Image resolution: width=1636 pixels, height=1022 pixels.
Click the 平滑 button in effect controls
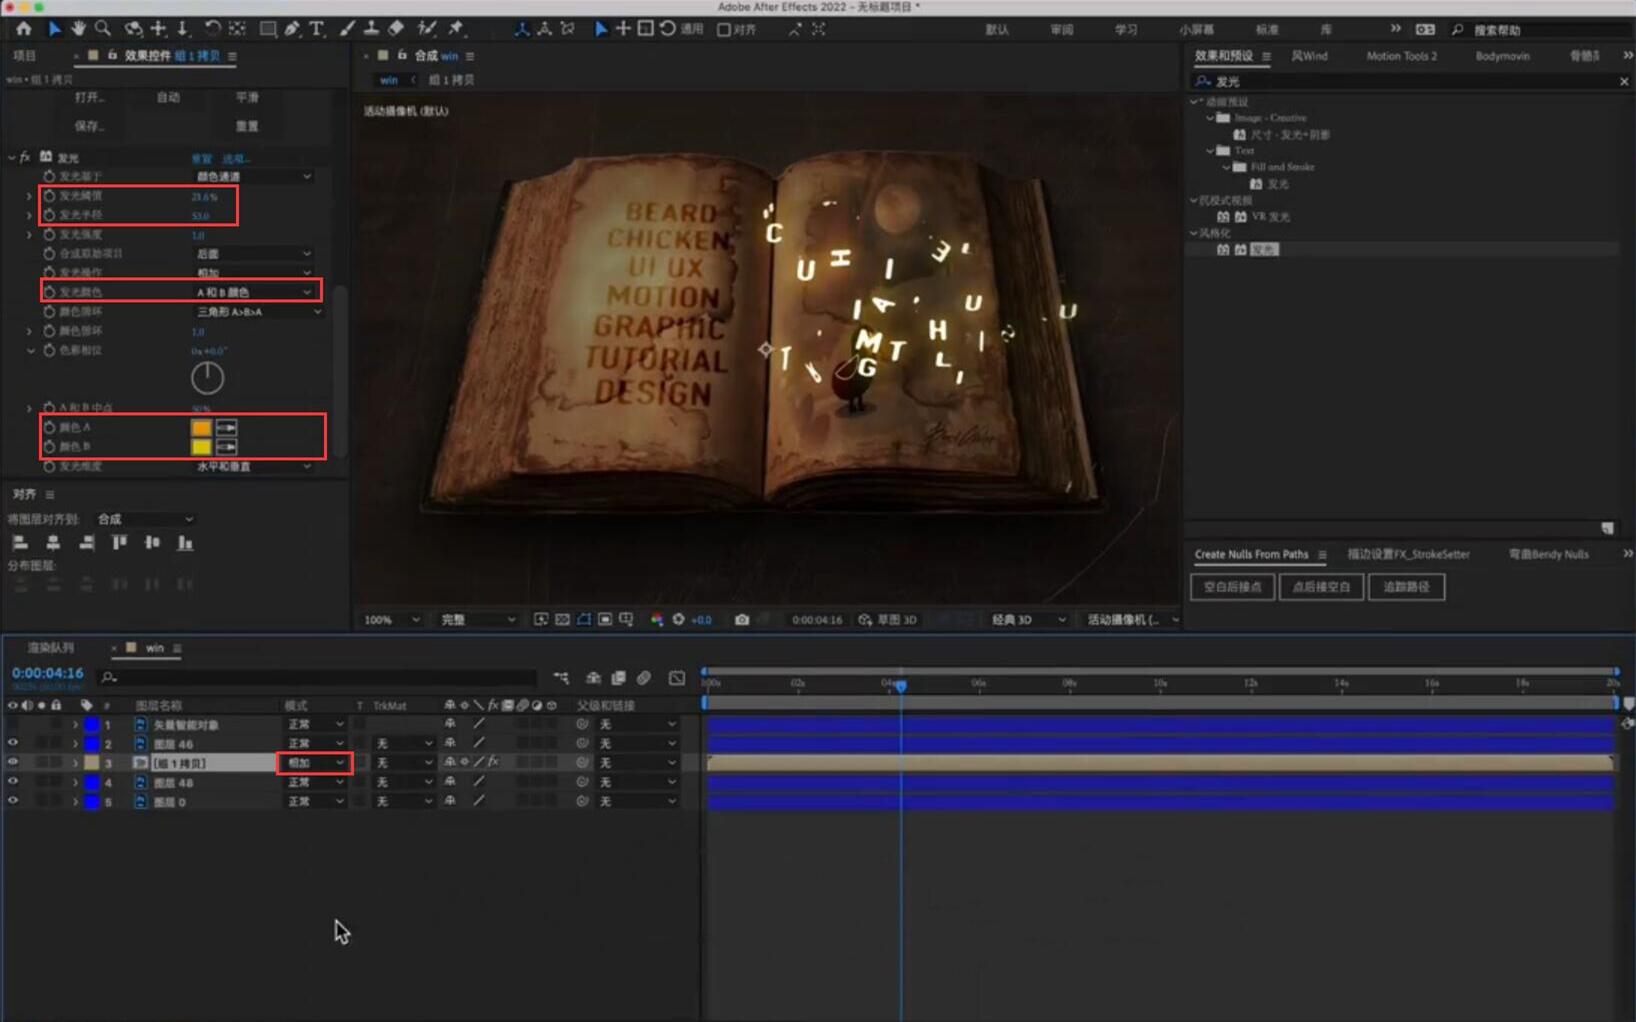point(247,97)
